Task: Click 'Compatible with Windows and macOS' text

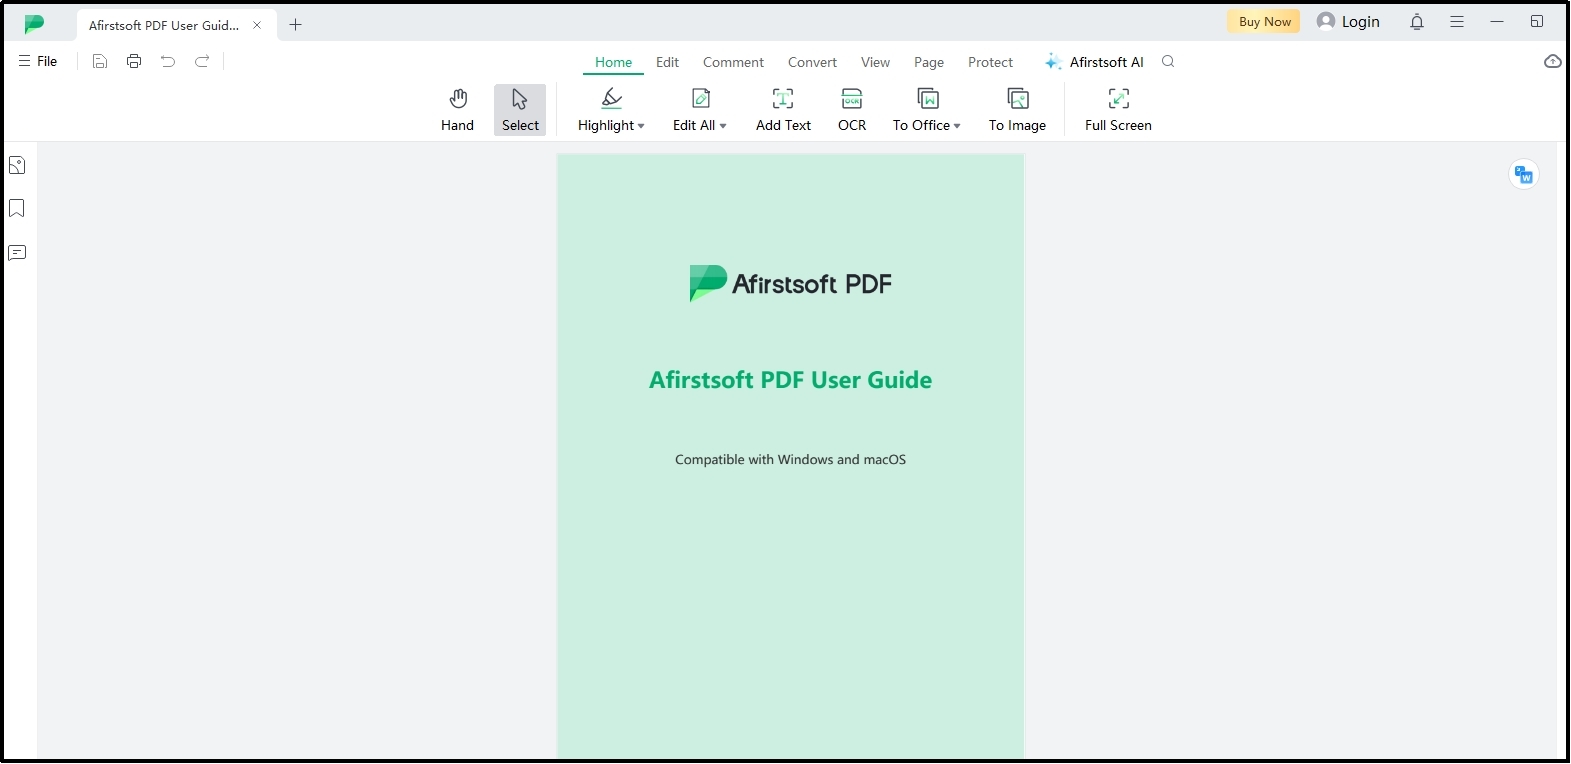Action: (790, 460)
